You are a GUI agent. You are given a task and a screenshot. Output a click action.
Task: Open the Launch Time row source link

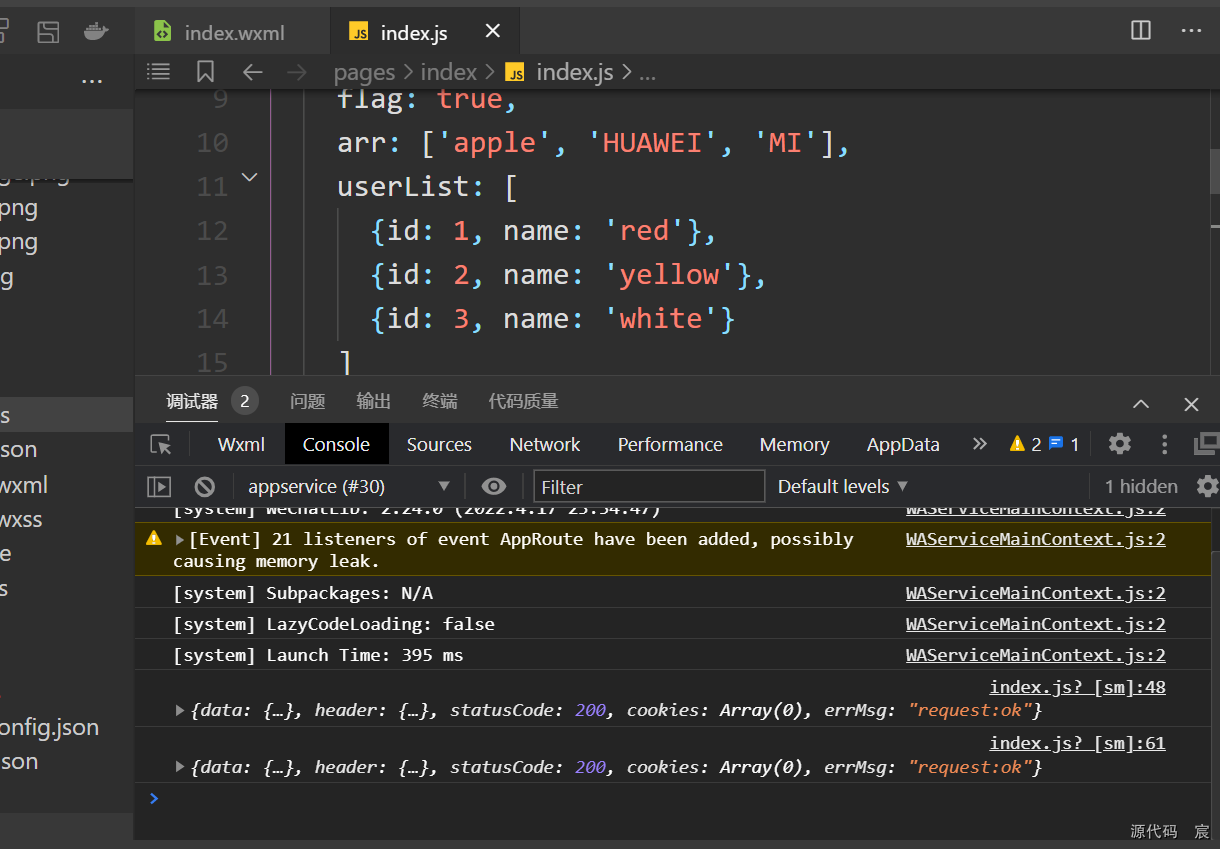click(x=1036, y=655)
